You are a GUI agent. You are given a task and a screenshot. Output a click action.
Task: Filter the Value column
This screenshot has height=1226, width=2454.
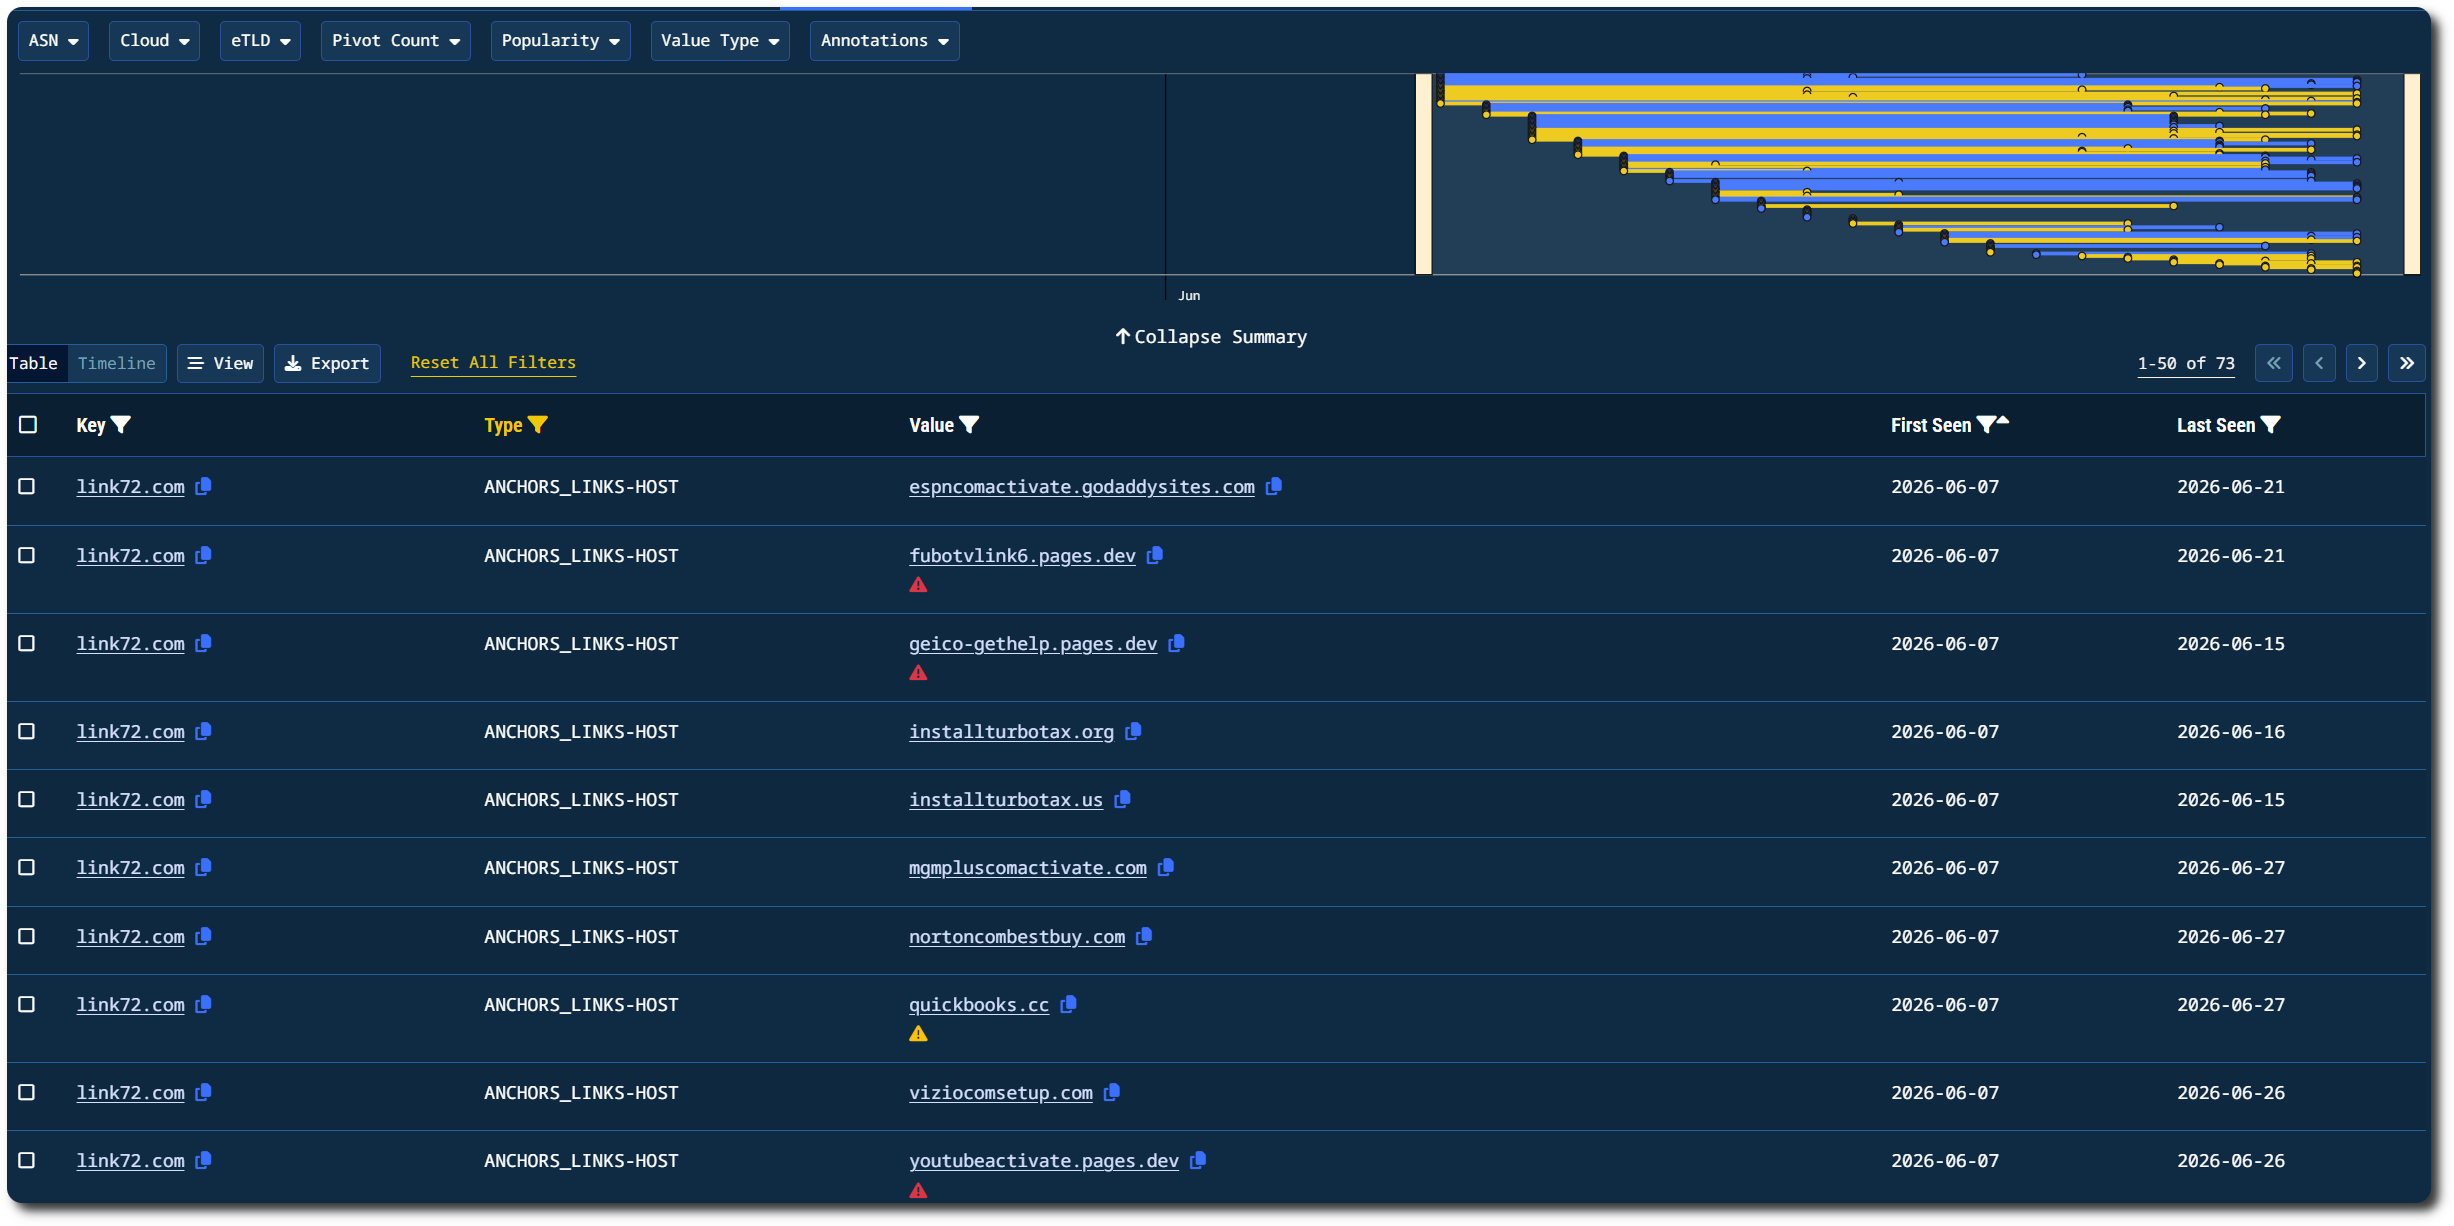(x=969, y=425)
